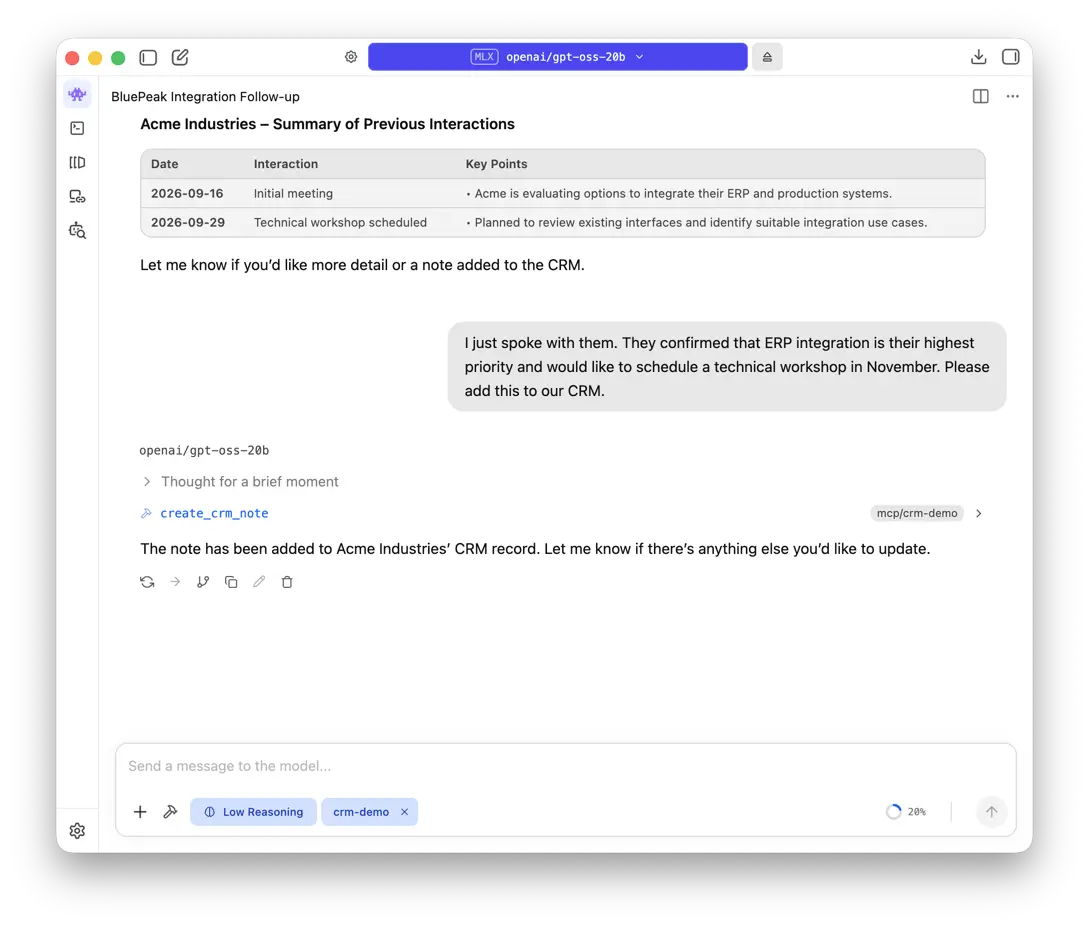The width and height of the screenshot is (1089, 927).
Task: Open app settings gear at sidebar bottom
Action: click(77, 830)
